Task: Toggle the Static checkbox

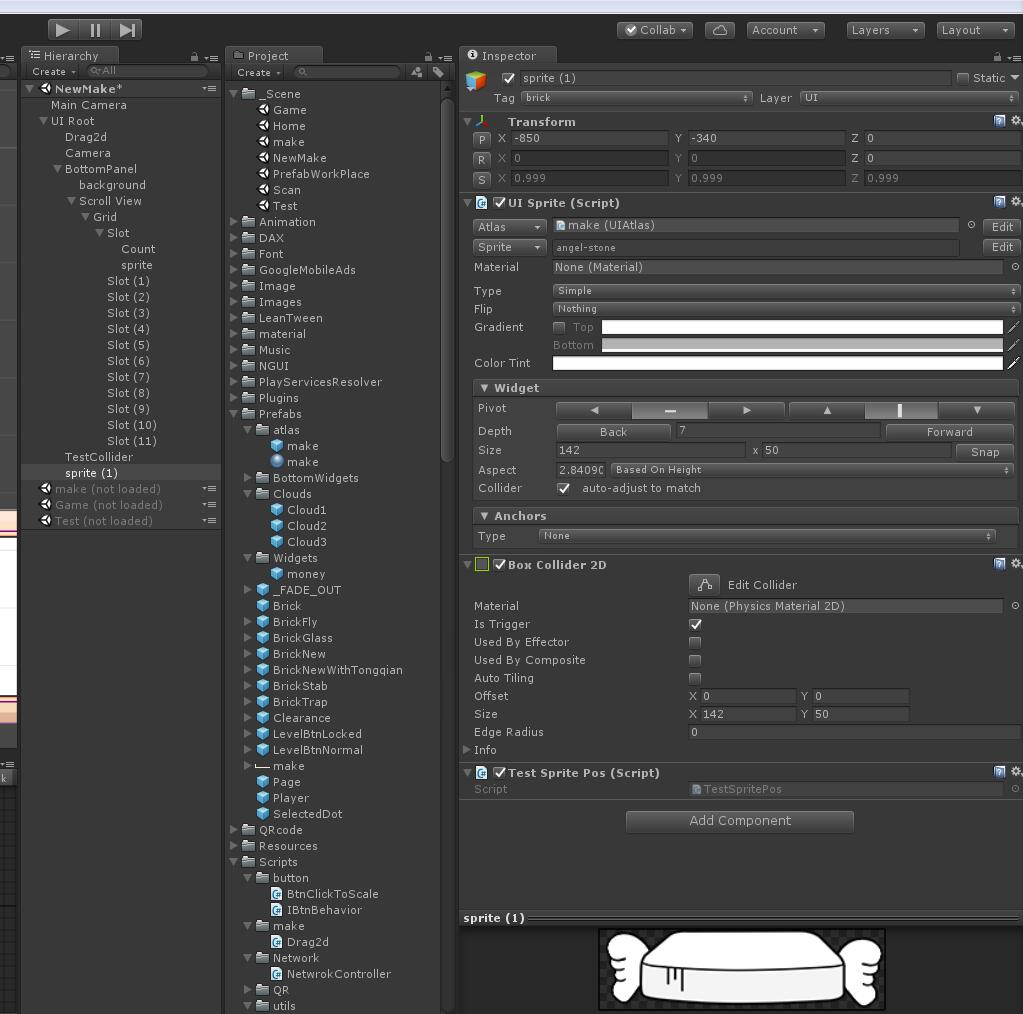Action: [962, 78]
